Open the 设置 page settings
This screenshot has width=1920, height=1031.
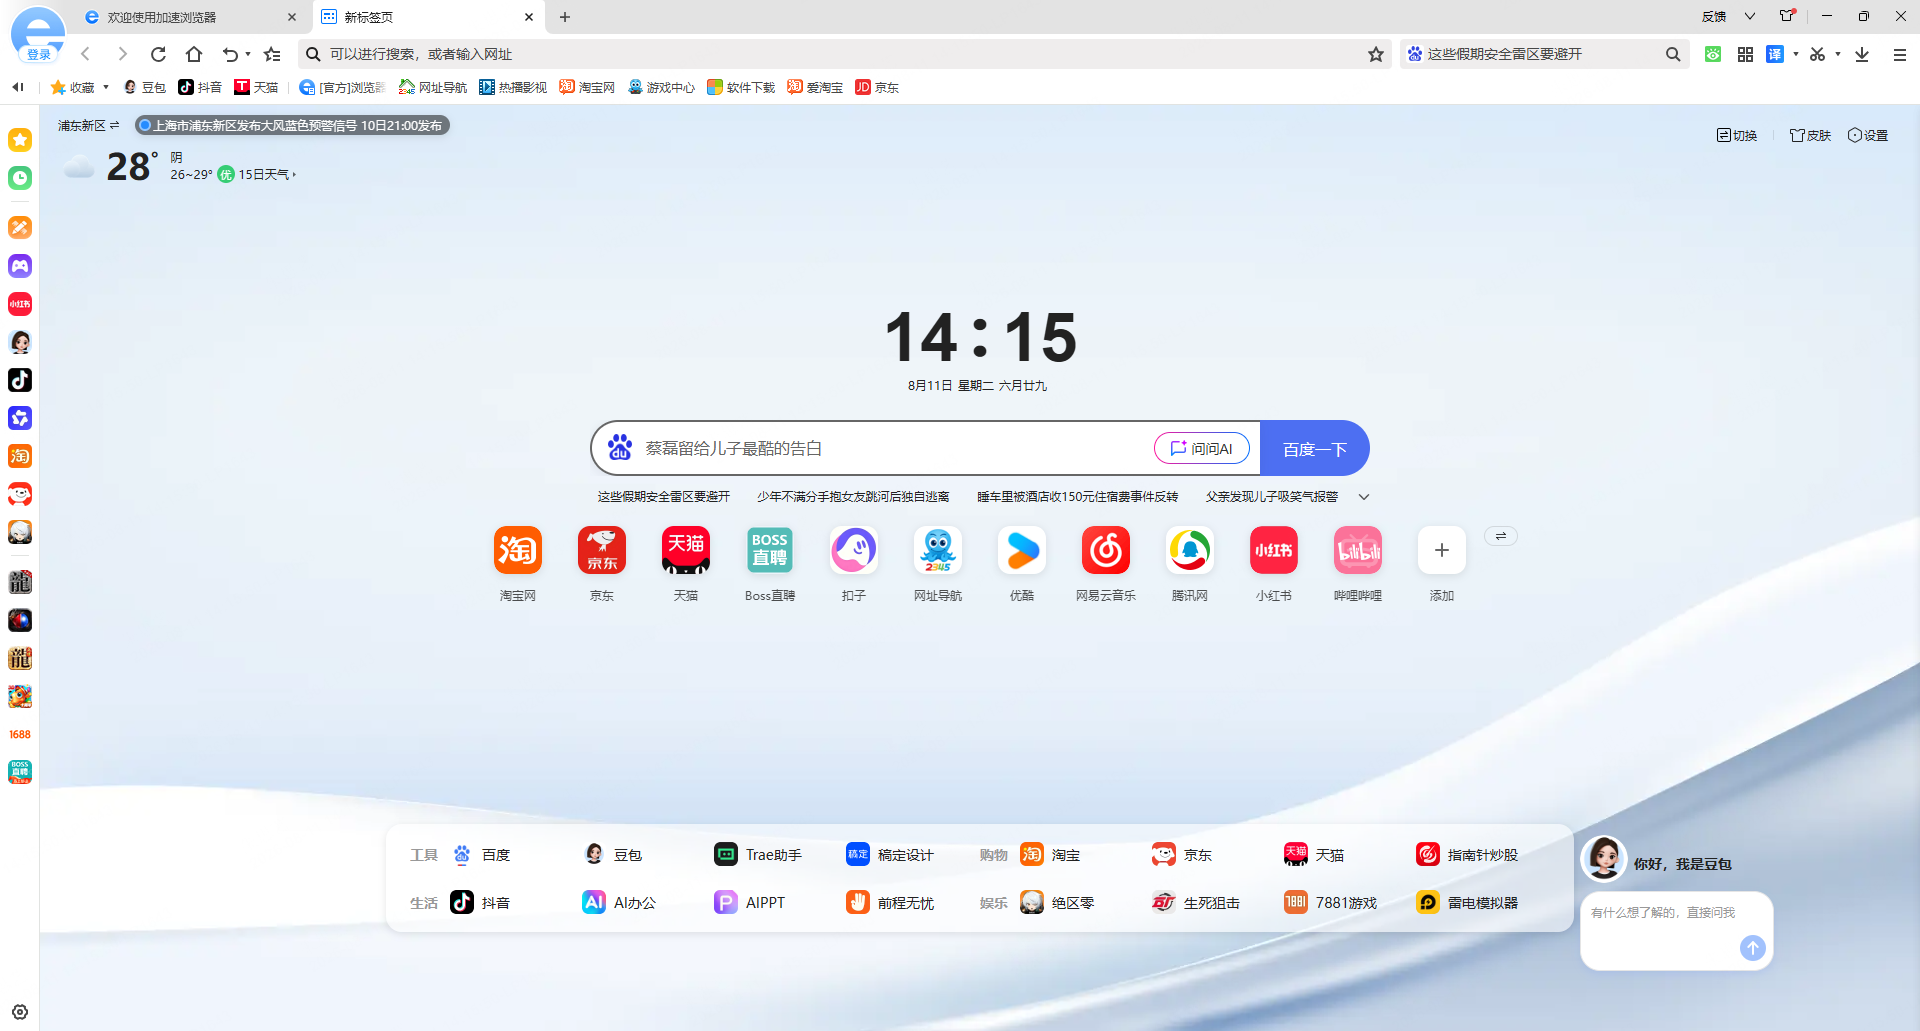point(1868,135)
